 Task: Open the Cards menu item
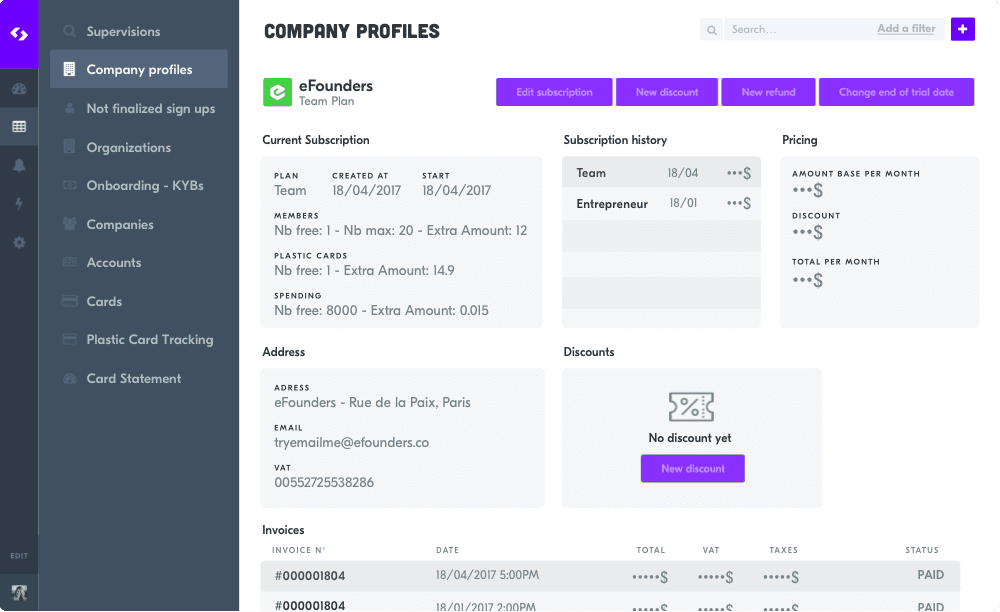click(104, 302)
